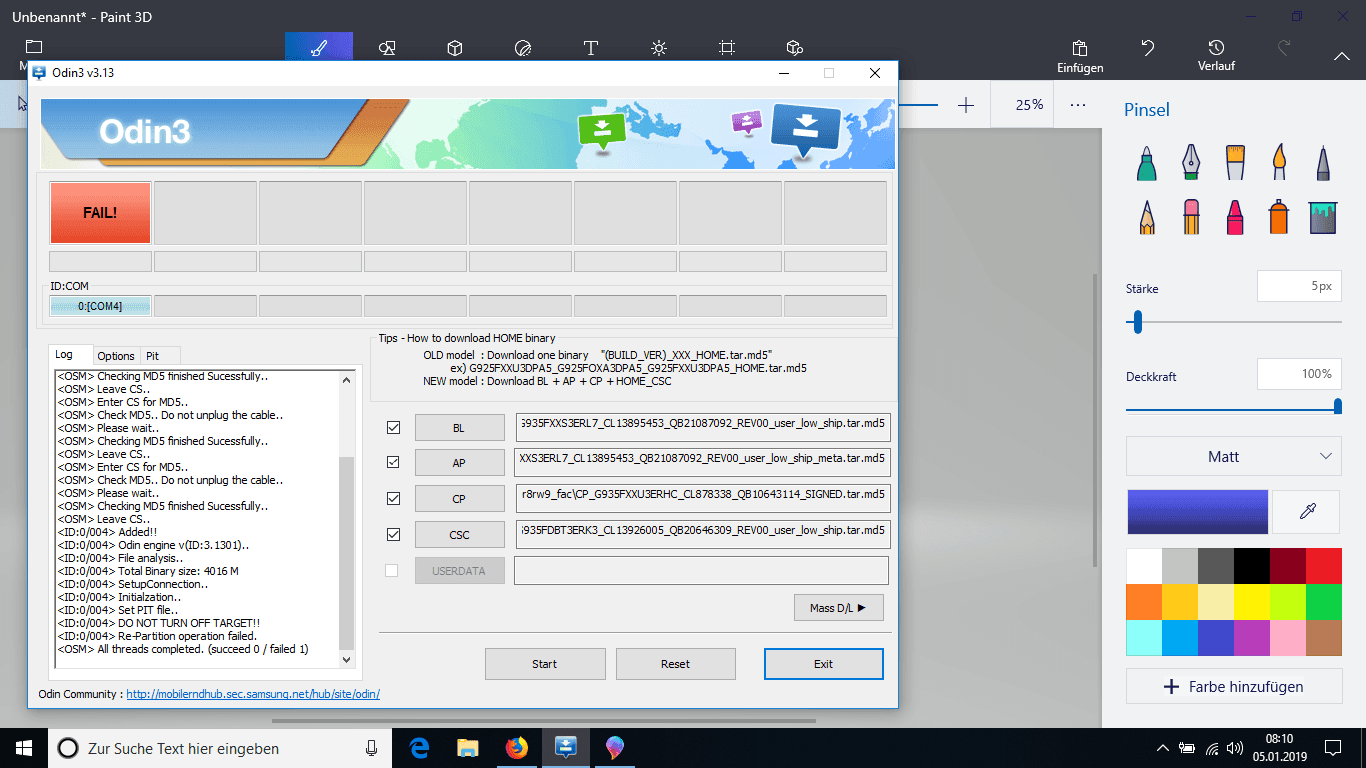Viewport: 1366px width, 768px height.
Task: Choose the pink eraser tool
Action: [1191, 216]
